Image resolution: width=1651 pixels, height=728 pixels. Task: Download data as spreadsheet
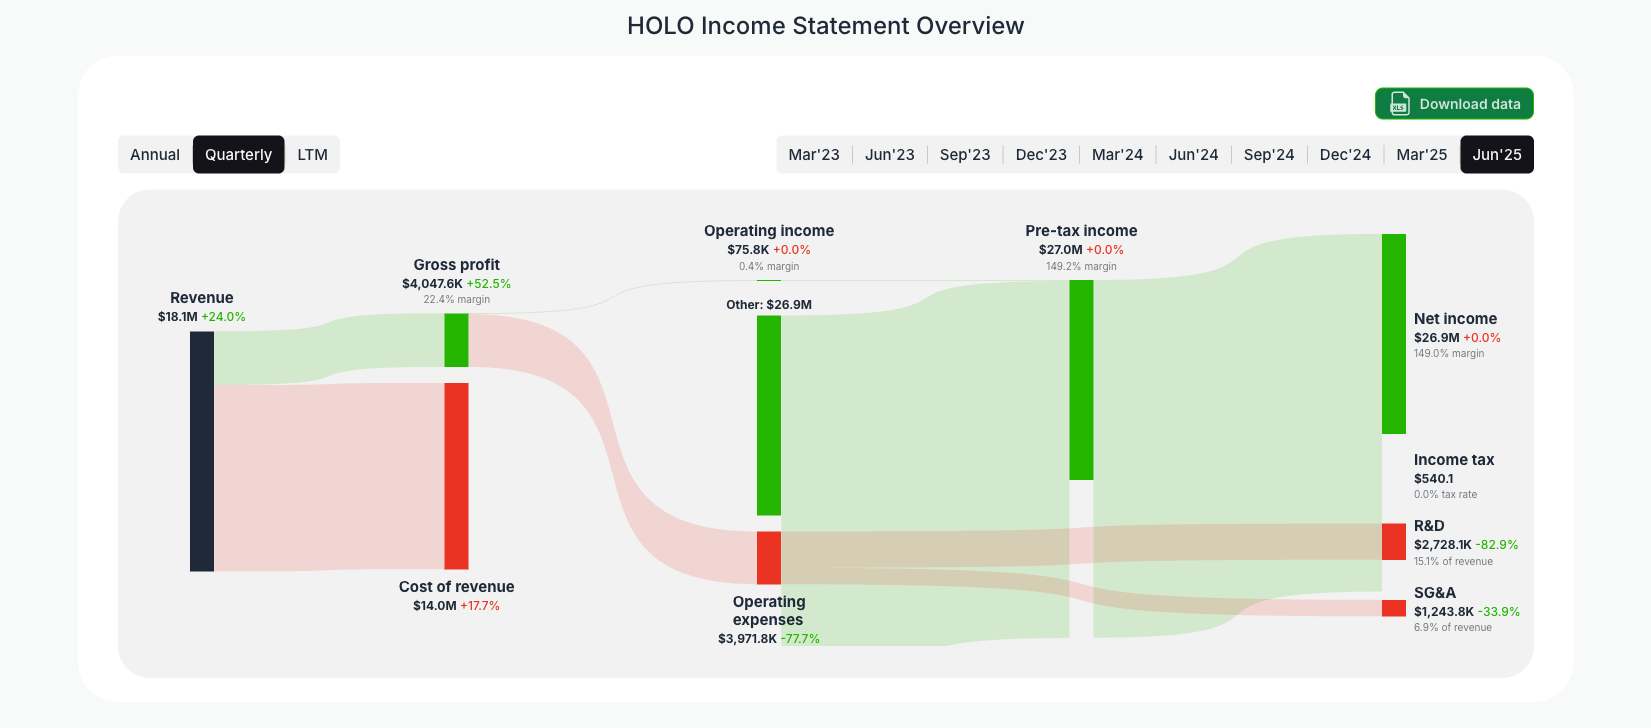(1454, 104)
